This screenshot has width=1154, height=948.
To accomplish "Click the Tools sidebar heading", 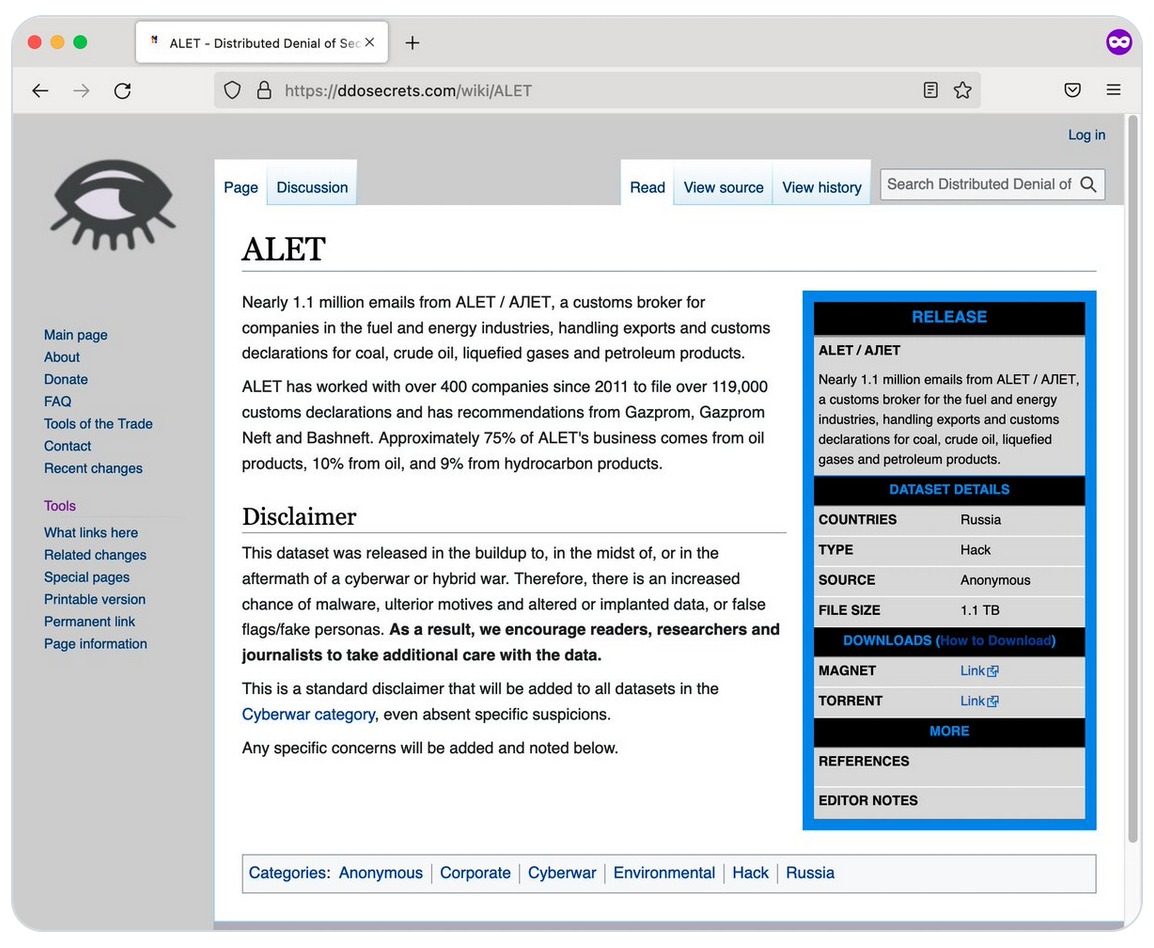I will [x=60, y=506].
